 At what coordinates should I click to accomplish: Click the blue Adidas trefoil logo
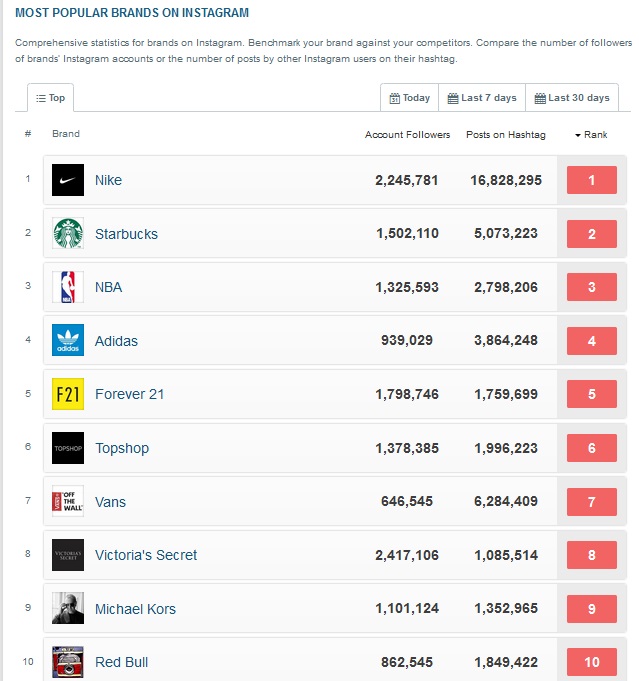68,340
